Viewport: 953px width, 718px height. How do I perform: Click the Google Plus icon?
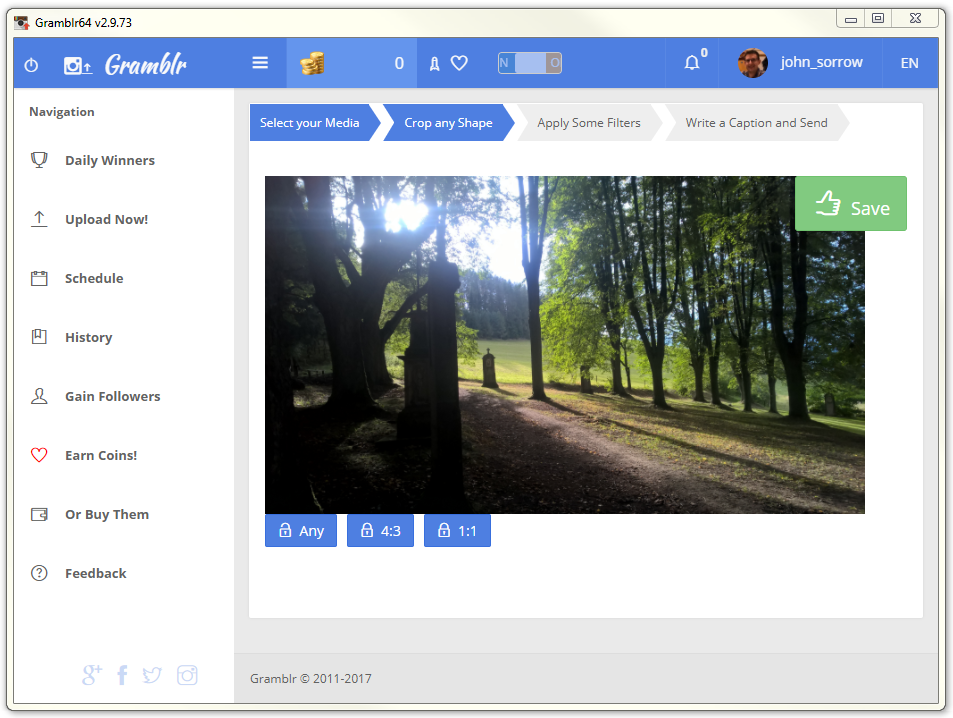pyautogui.click(x=92, y=675)
